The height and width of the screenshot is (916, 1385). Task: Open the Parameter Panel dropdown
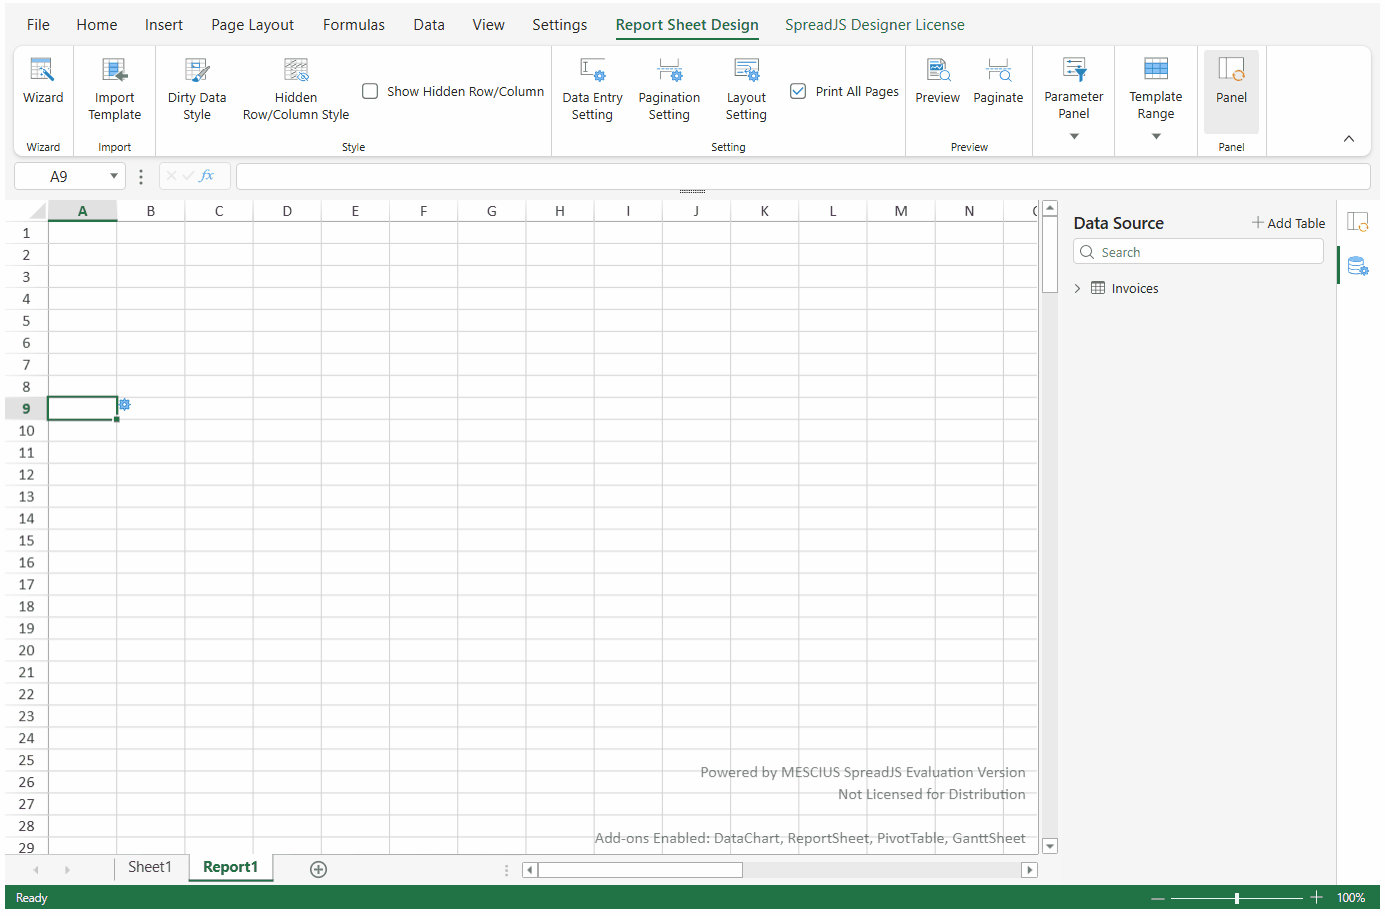[1074, 137]
